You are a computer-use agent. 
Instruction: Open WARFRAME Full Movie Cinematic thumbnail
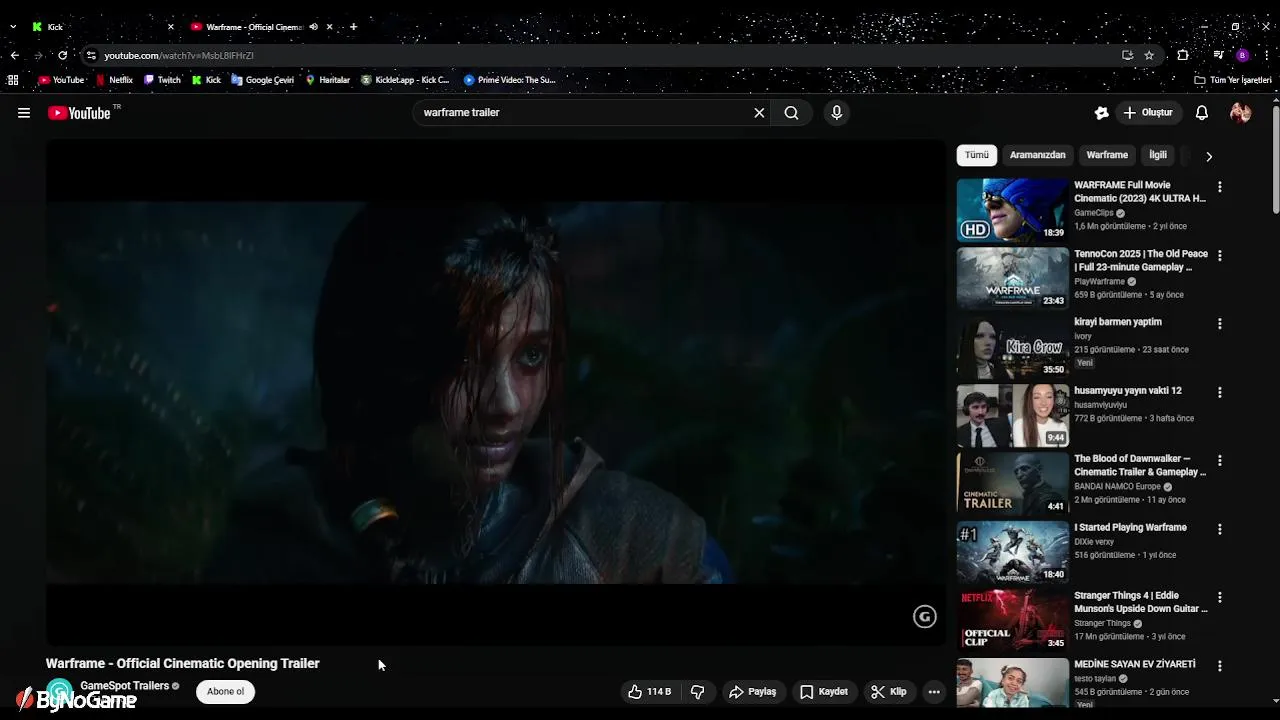click(1012, 210)
